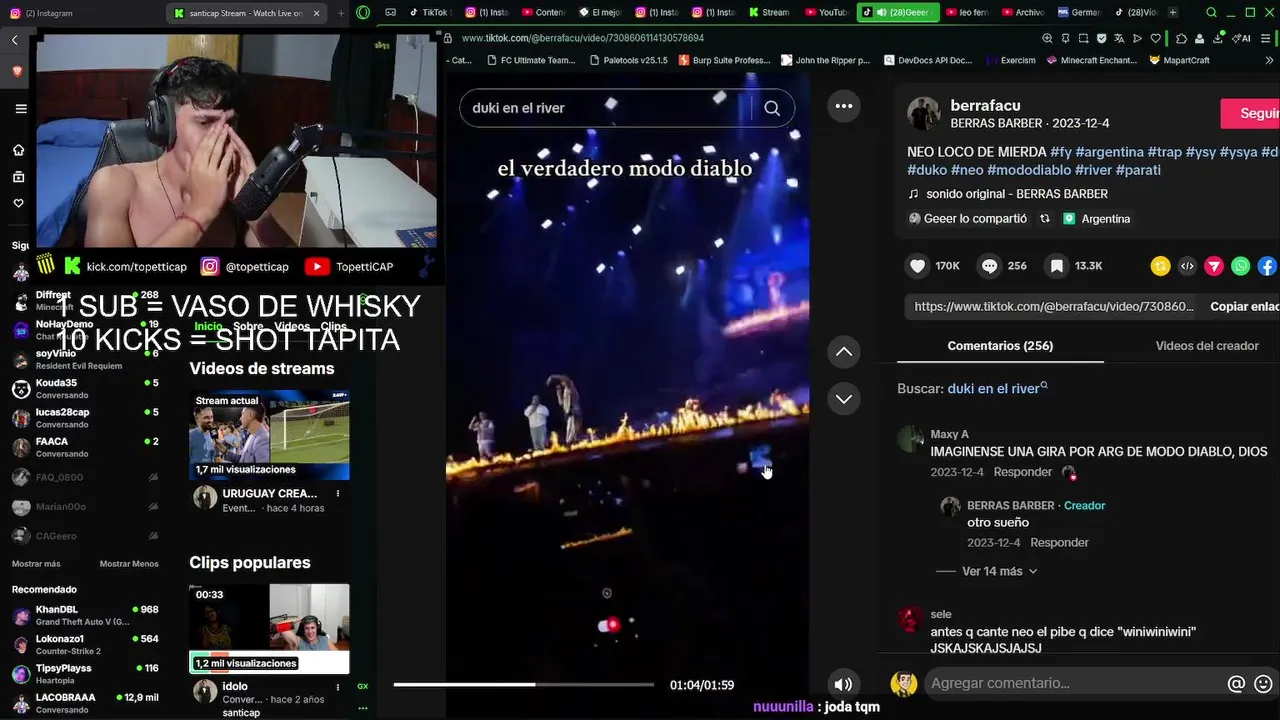
Task: Click the TikTok search field
Action: [x=610, y=108]
